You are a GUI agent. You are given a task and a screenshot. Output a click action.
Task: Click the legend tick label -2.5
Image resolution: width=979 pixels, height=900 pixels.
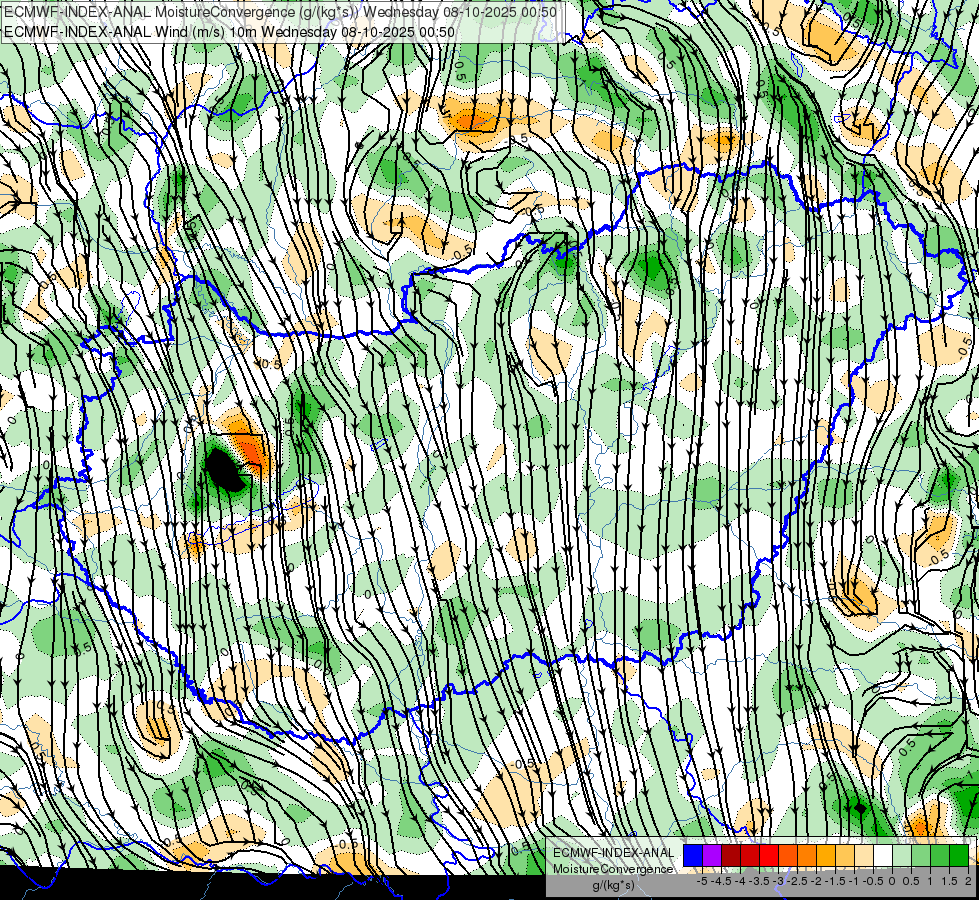[x=797, y=881]
